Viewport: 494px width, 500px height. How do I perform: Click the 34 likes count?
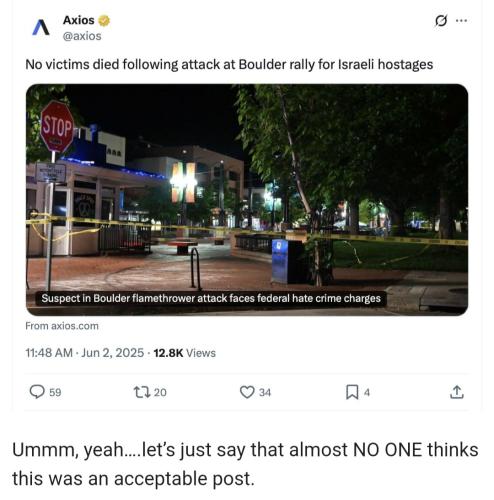click(265, 392)
